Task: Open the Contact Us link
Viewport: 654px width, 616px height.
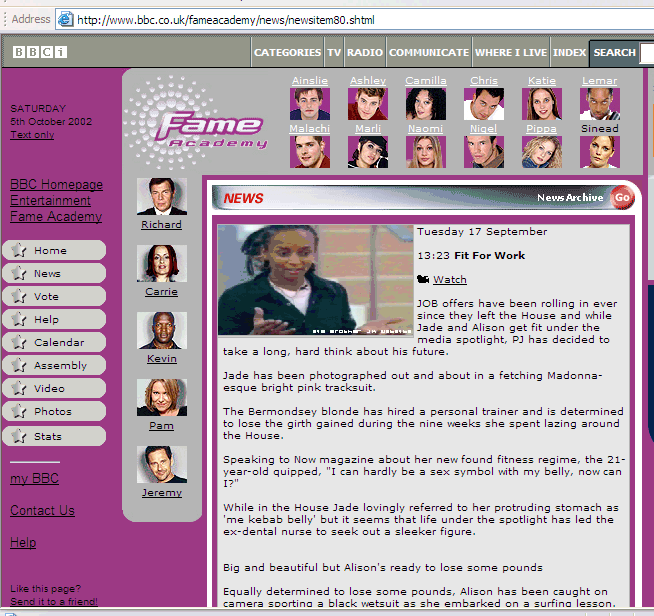Action: (42, 510)
